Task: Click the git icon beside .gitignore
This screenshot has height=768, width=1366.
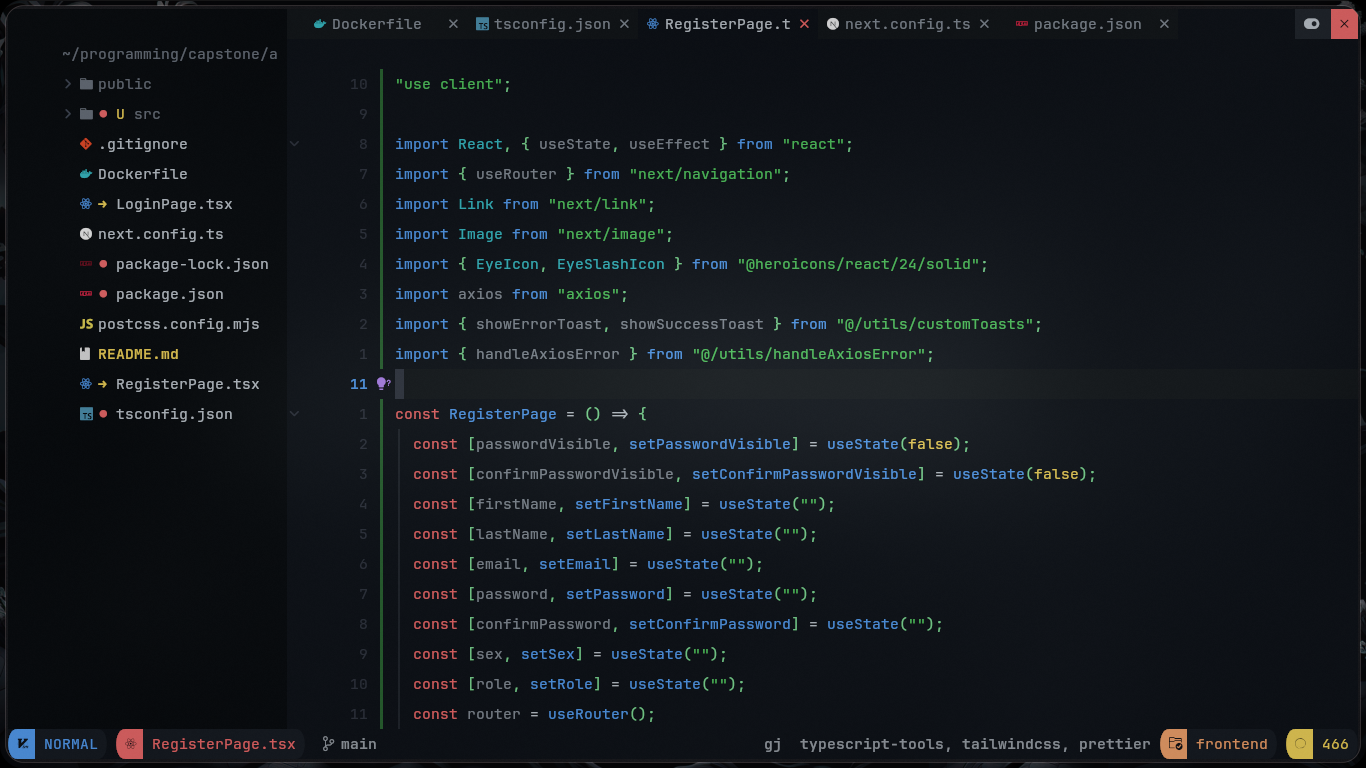Action: point(86,144)
